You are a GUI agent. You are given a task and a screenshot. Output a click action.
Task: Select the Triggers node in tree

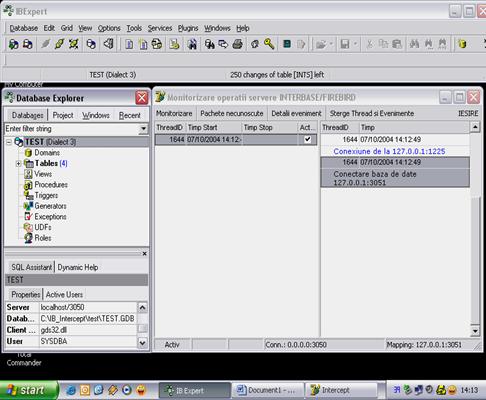coord(46,195)
